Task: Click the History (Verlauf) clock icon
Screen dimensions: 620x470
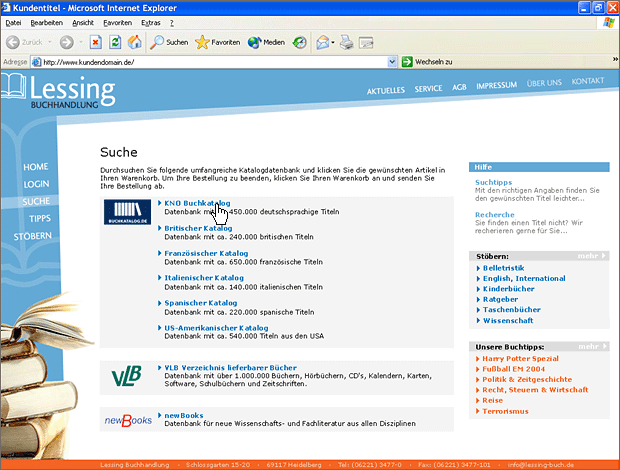Action: pyautogui.click(x=299, y=42)
